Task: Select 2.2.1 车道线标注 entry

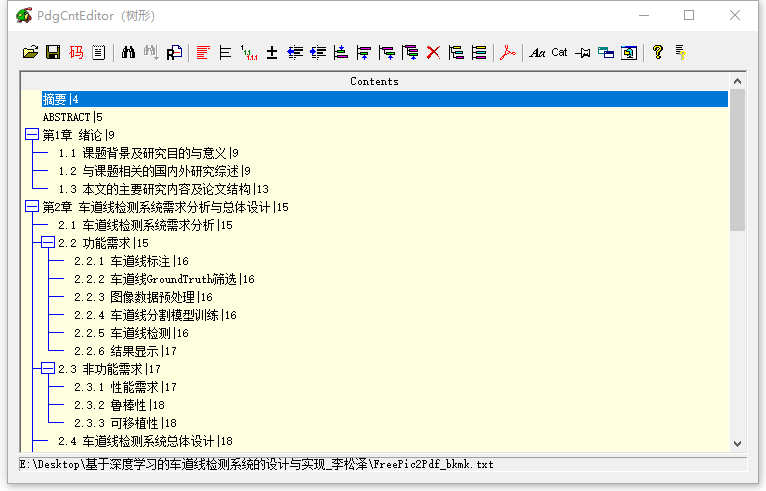Action: (131, 261)
